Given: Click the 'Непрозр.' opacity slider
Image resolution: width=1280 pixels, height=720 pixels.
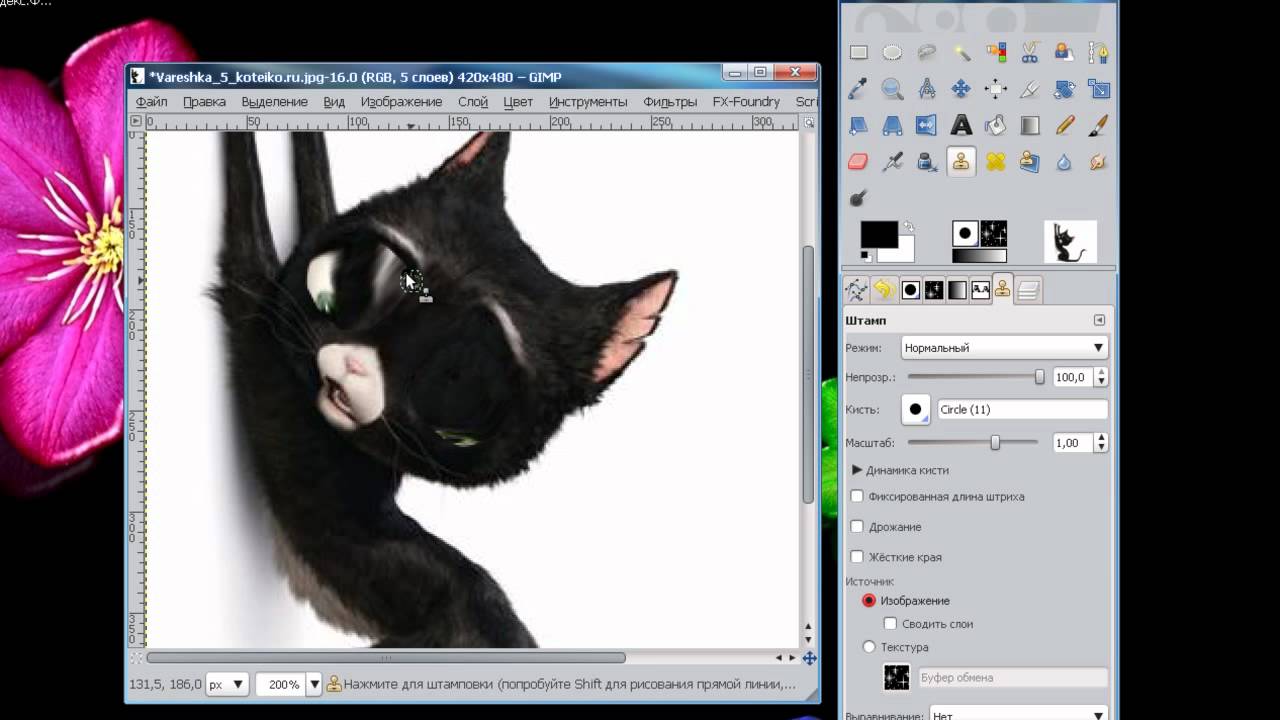Looking at the screenshot, I should (976, 377).
